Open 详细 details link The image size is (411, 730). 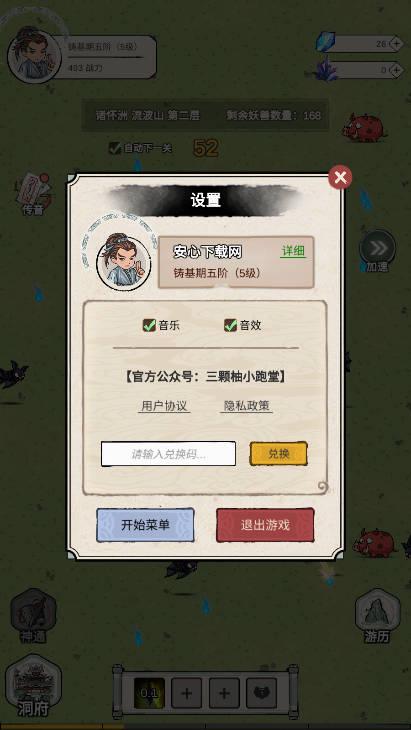[x=293, y=251]
